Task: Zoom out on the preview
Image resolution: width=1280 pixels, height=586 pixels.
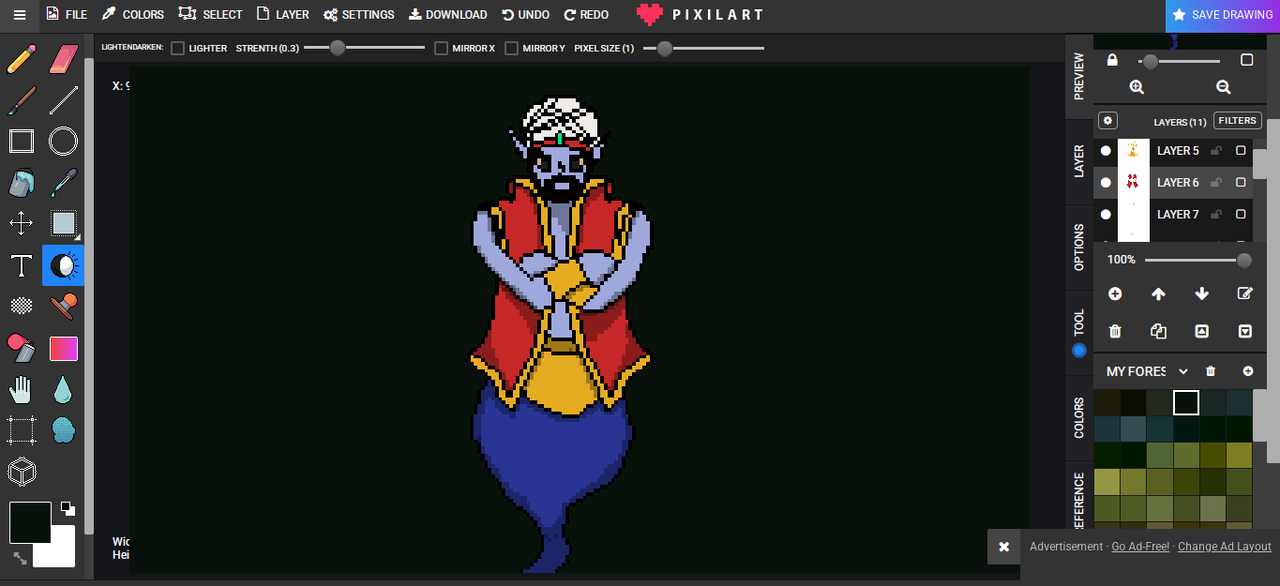Action: [x=1223, y=87]
